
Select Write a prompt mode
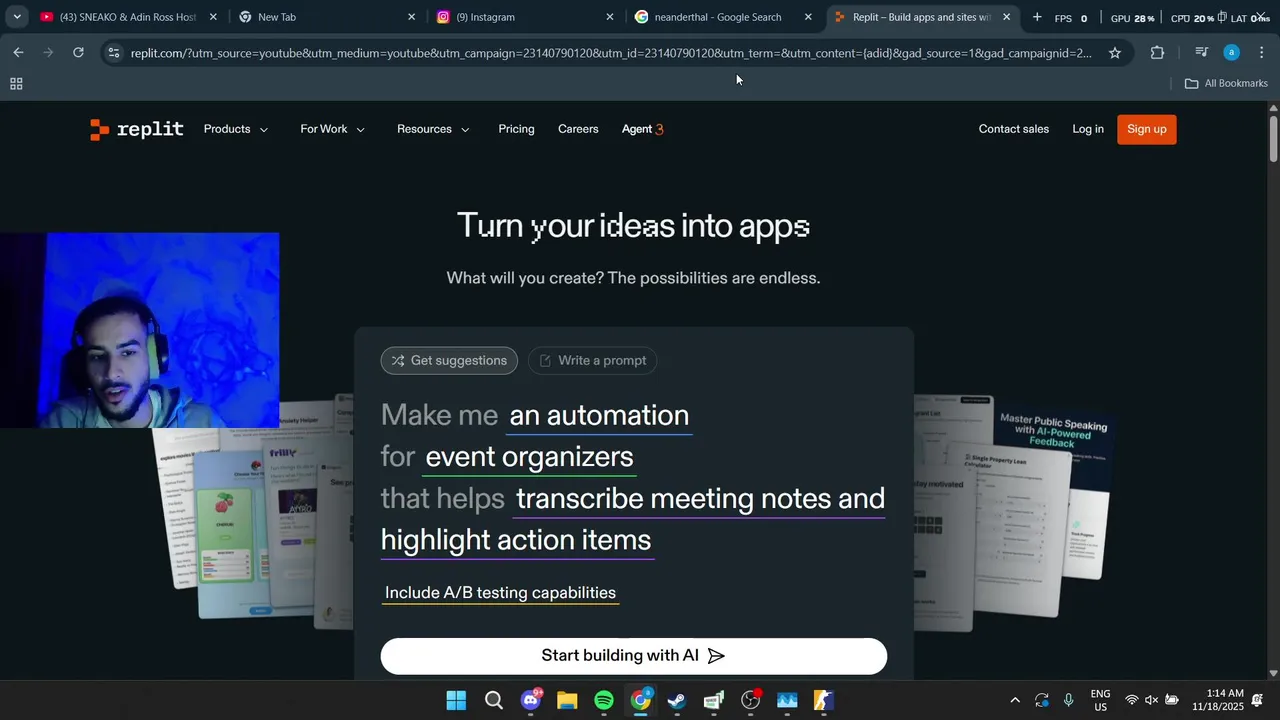pyautogui.click(x=592, y=361)
